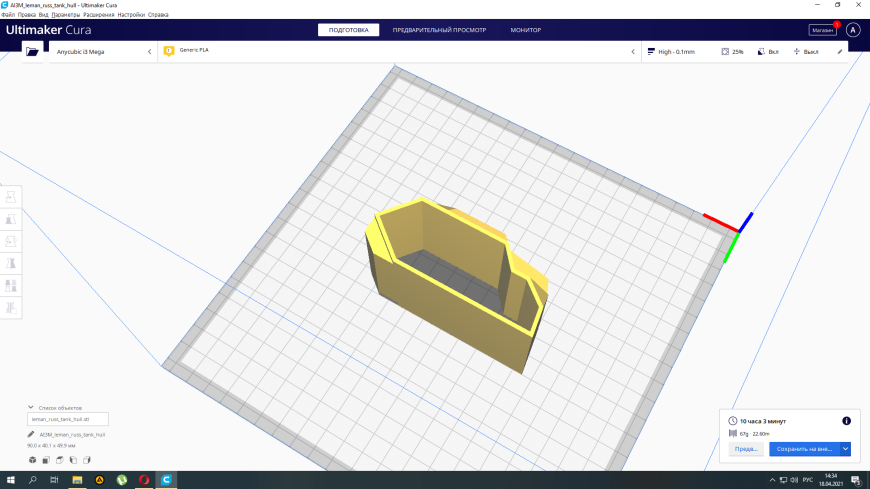Screen dimensions: 870x489
Task: Switch to ПРЕДВАРИТЕЛЬНЫЙ ПРОСМОТР tab
Action: point(439,30)
